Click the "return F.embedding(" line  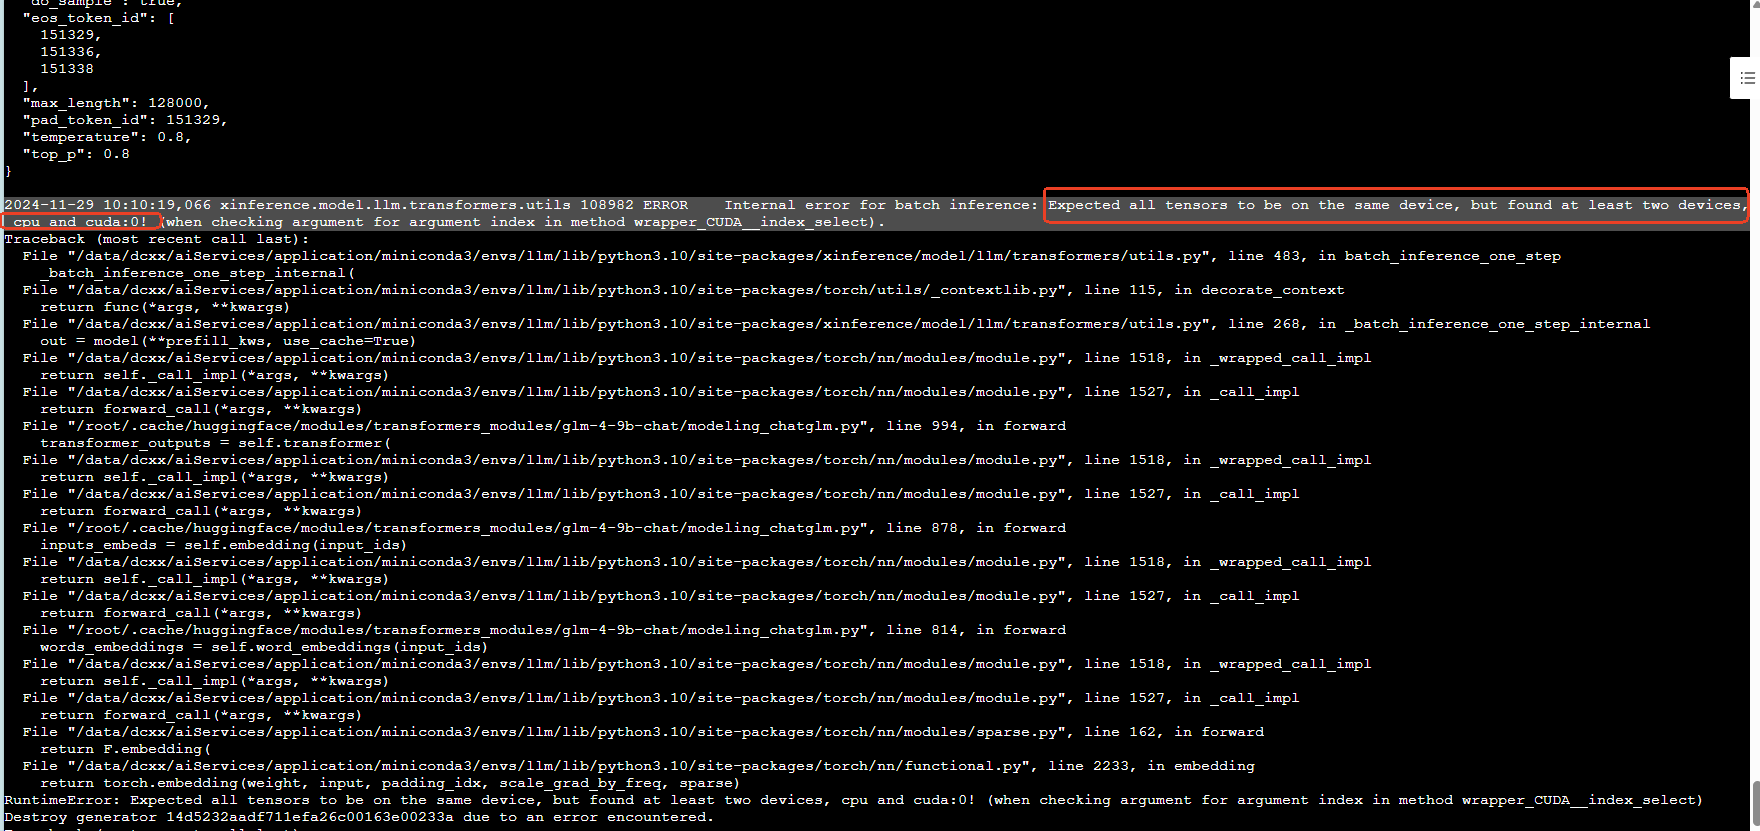(126, 749)
